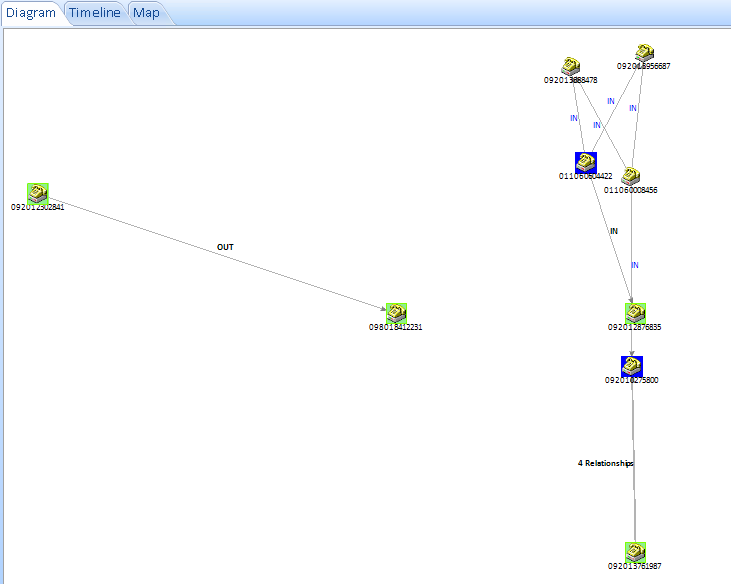Click the bold dark IN link label
The height and width of the screenshot is (584, 731).
(614, 231)
